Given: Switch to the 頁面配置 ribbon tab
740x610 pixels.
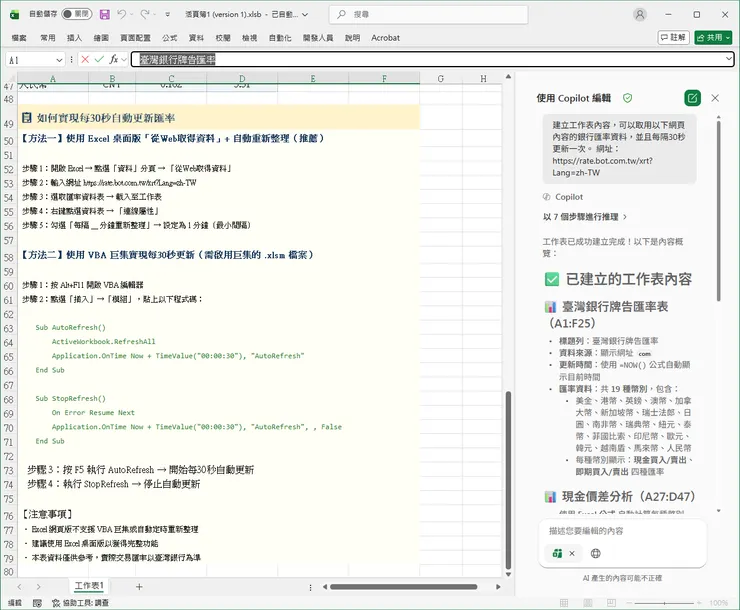Looking at the screenshot, I should tap(135, 38).
